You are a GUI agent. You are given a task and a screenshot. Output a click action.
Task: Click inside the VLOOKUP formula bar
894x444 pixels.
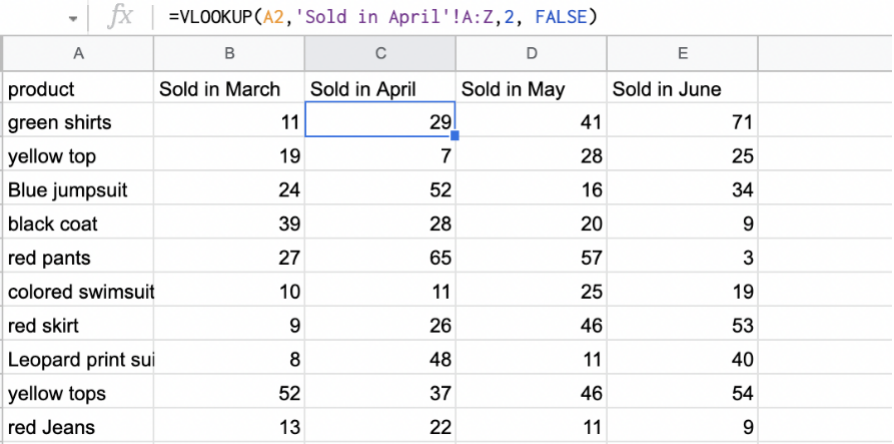point(400,18)
